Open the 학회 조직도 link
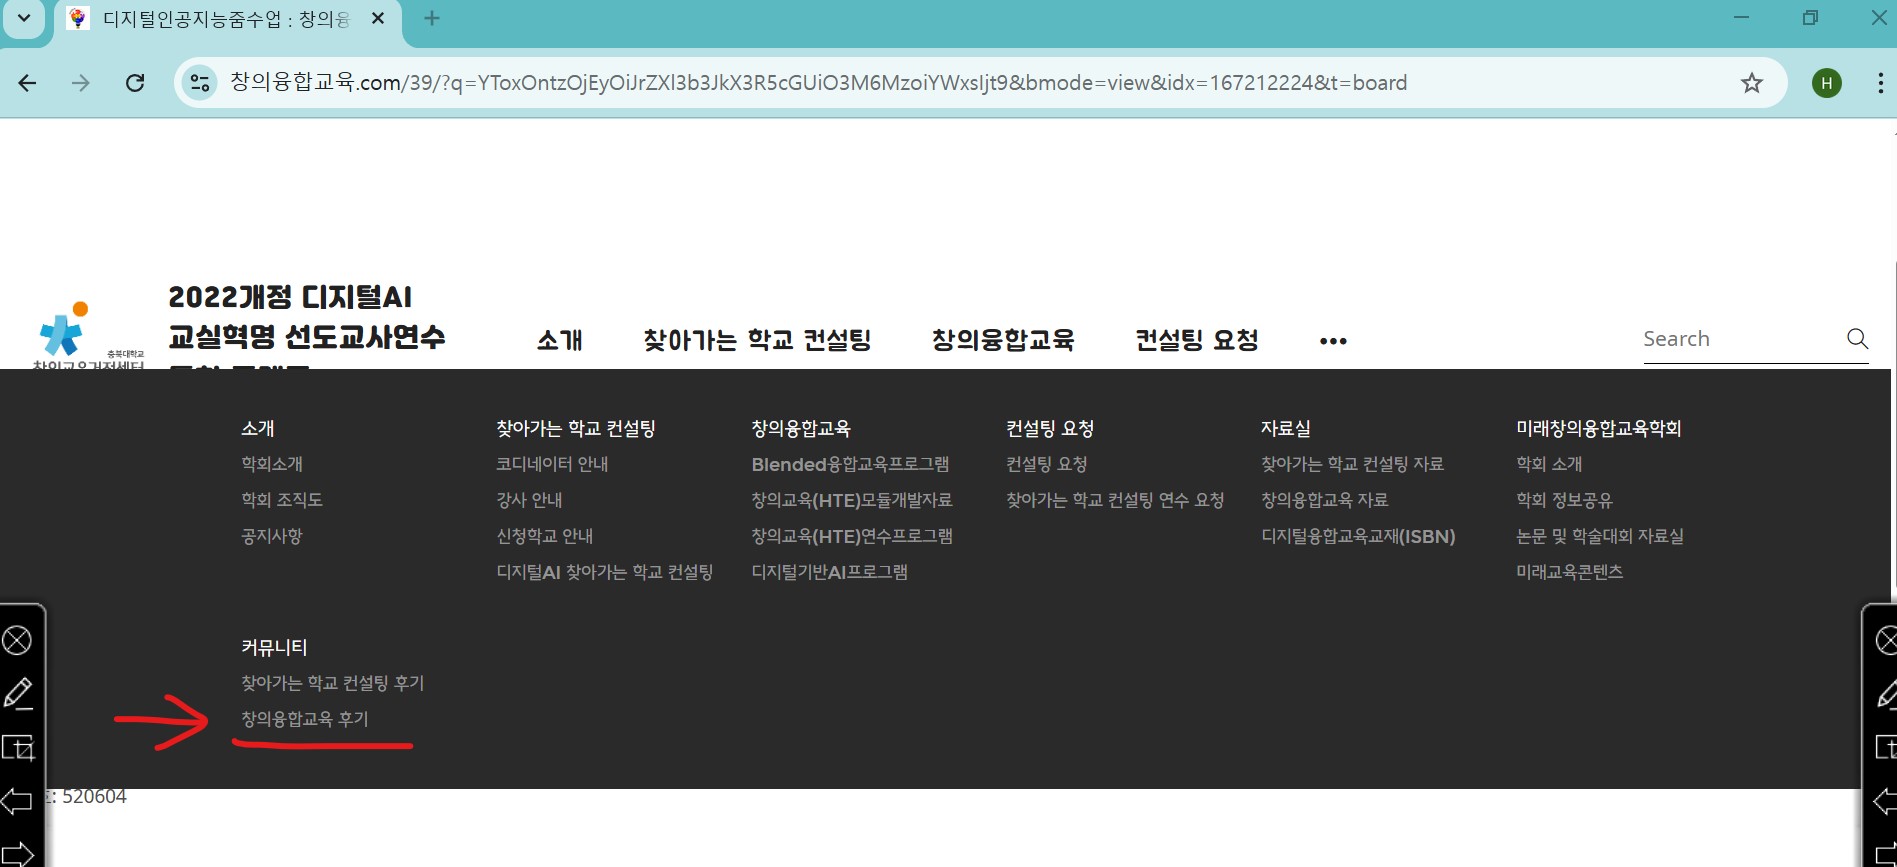 click(x=282, y=500)
